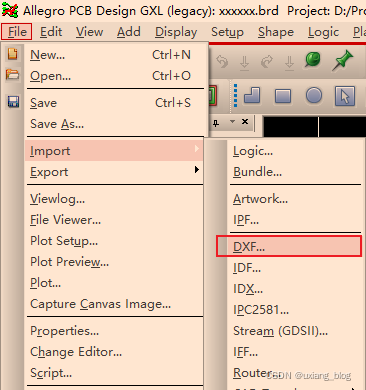
Task: Click the green pushpin toolbar icon
Action: click(x=342, y=60)
